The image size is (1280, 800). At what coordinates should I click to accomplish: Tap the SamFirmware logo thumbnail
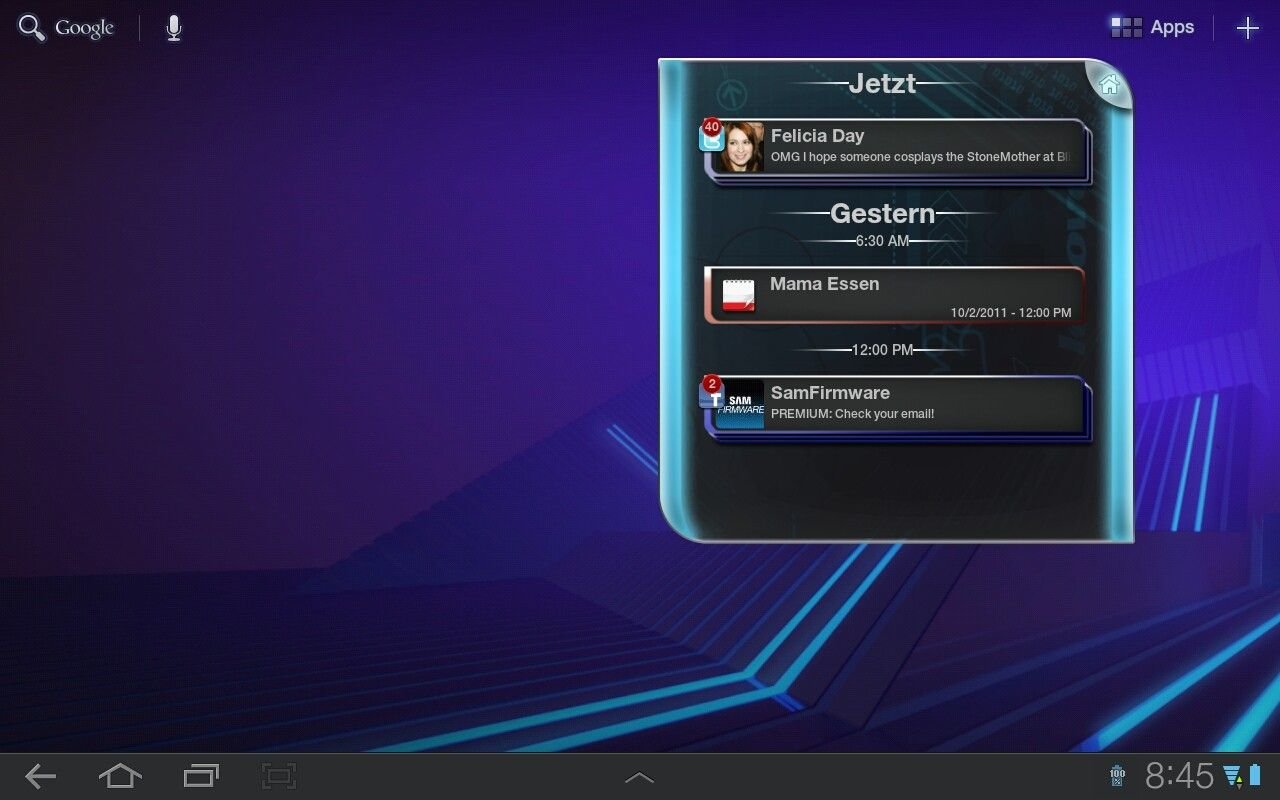742,405
